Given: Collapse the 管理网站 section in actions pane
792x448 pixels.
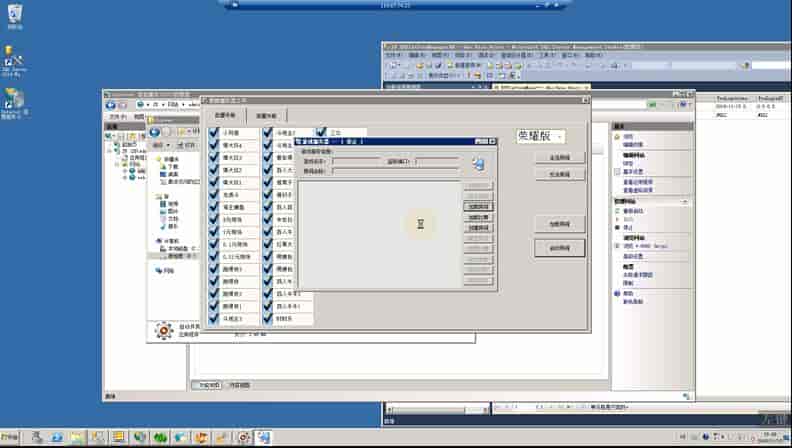Looking at the screenshot, I should click(687, 202).
